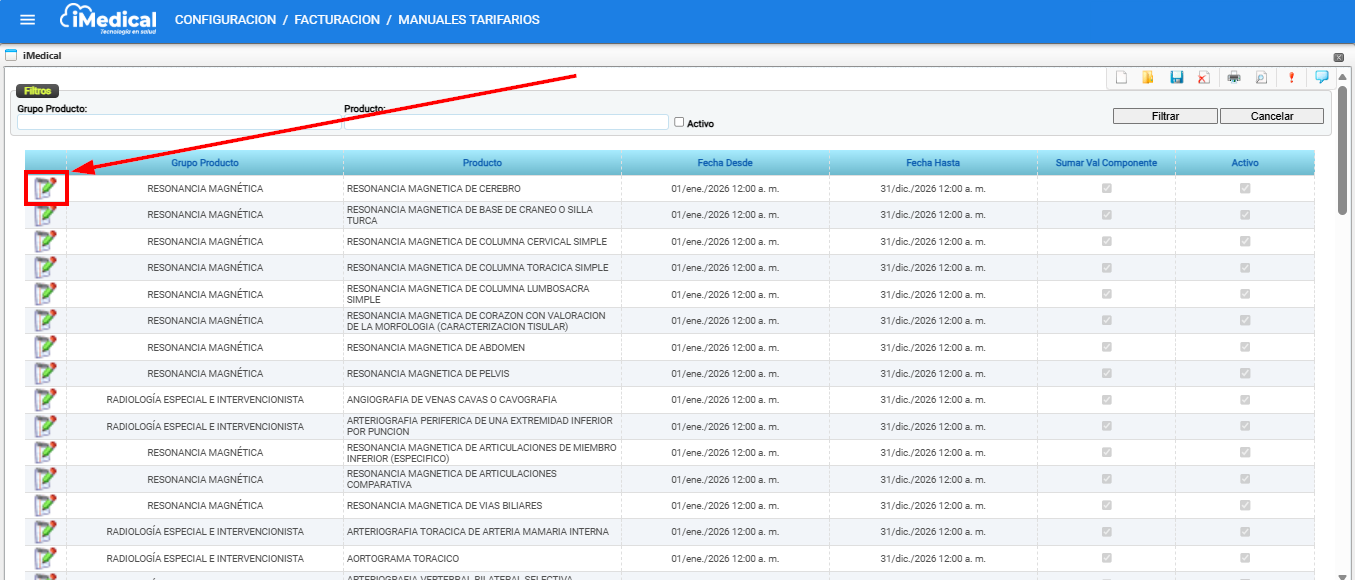Open the blue chat bubble icon
Screen dimensions: 1355x580
pos(1321,77)
